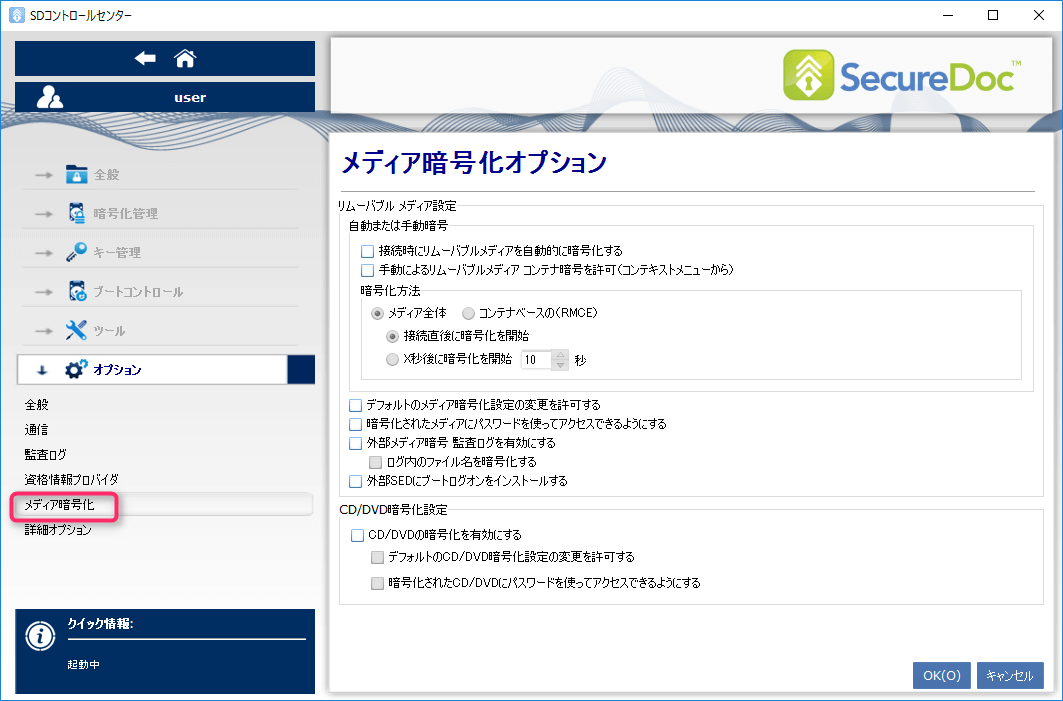Viewport: 1063px width, 701px height.
Task: Increase seconds with spinner up arrow
Action: coord(560,353)
